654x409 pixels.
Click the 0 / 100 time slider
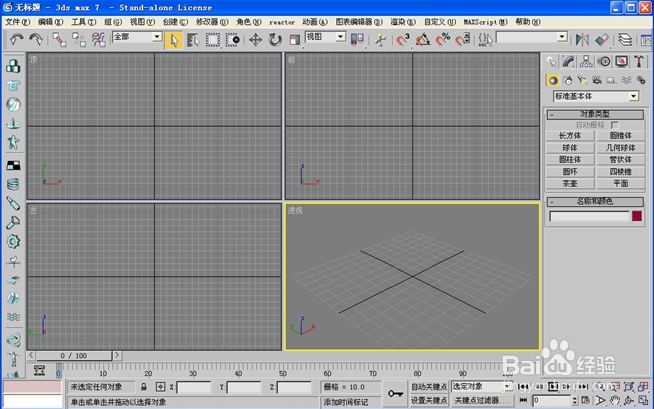point(73,356)
